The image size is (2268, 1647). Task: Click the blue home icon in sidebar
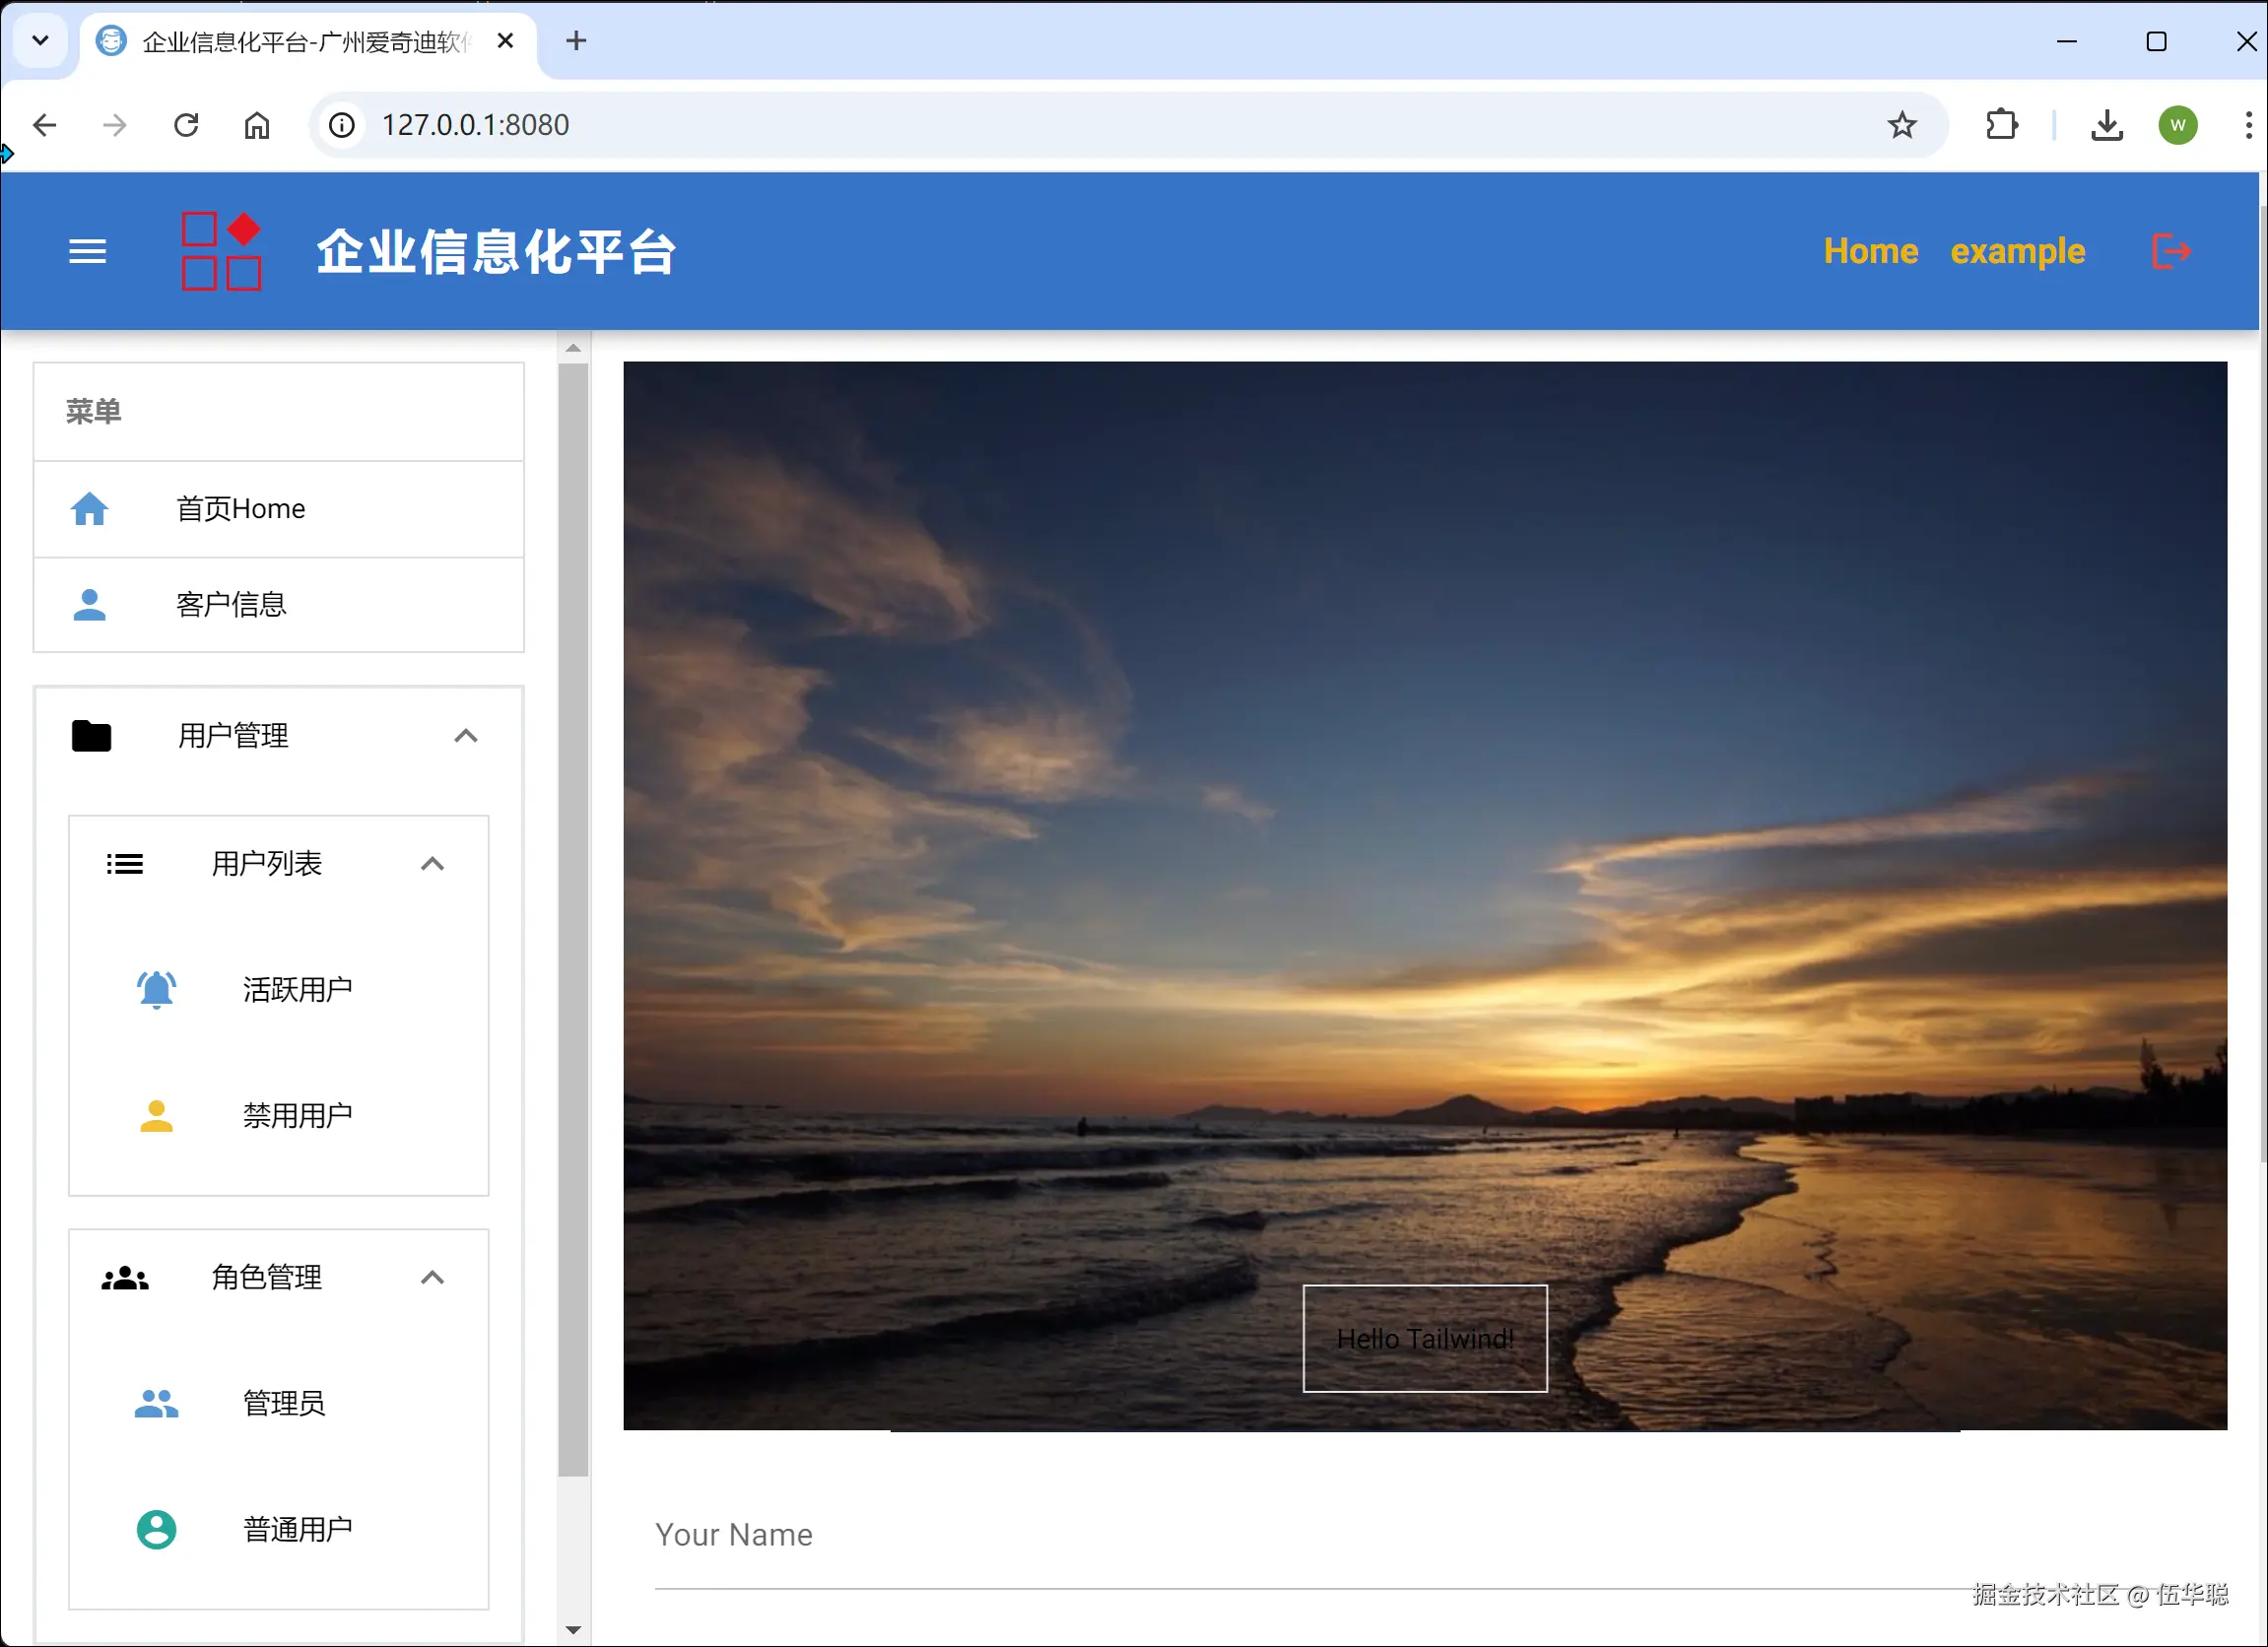(x=89, y=509)
